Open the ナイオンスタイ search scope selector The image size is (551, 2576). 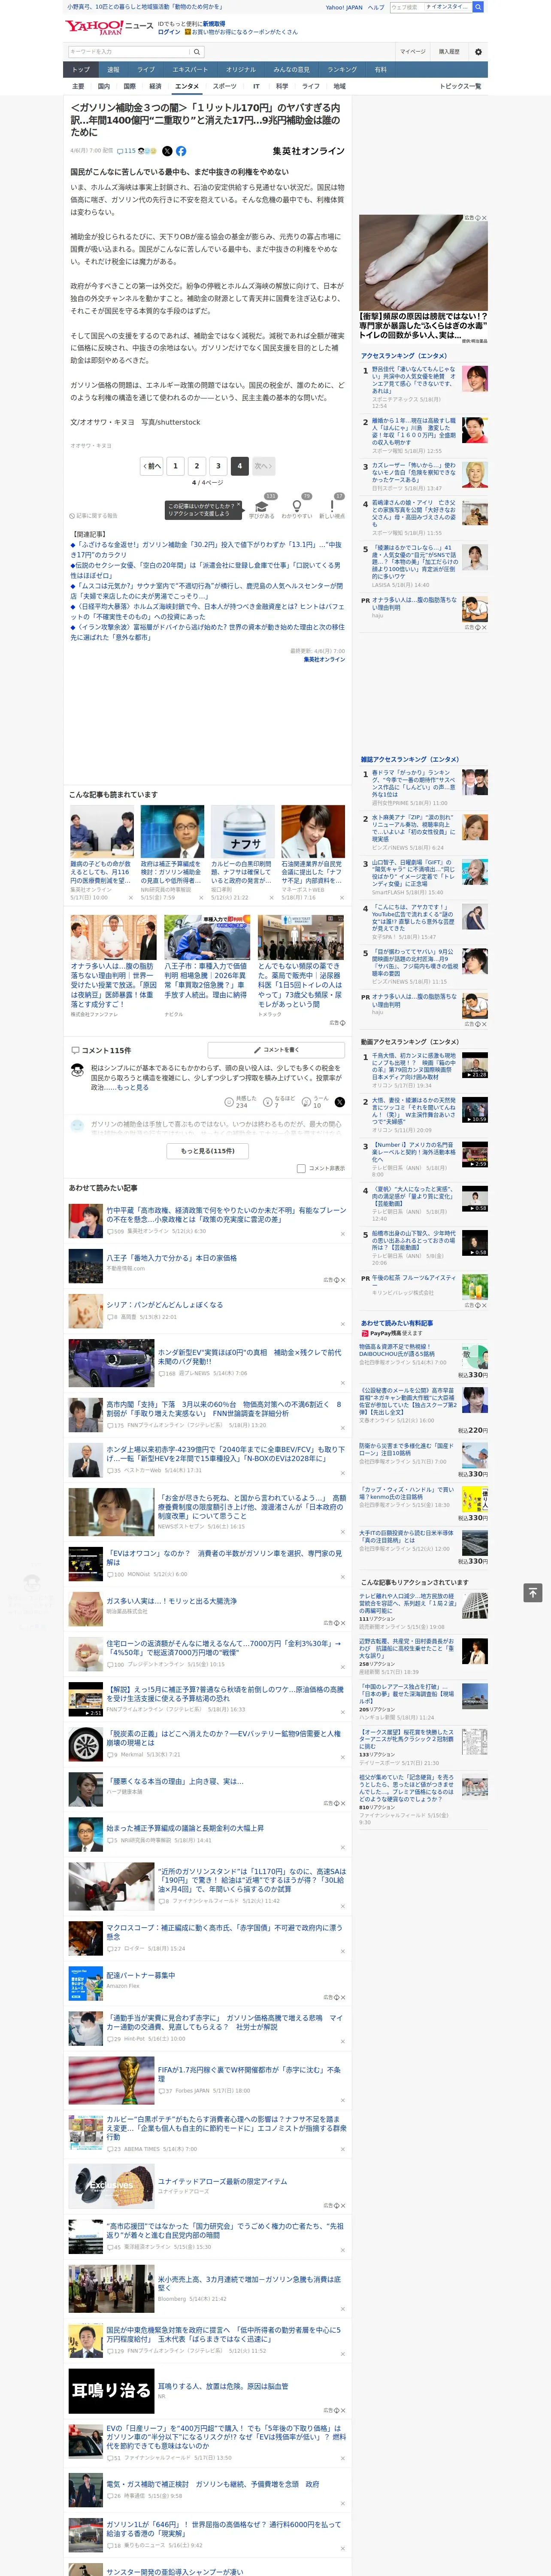point(447,7)
